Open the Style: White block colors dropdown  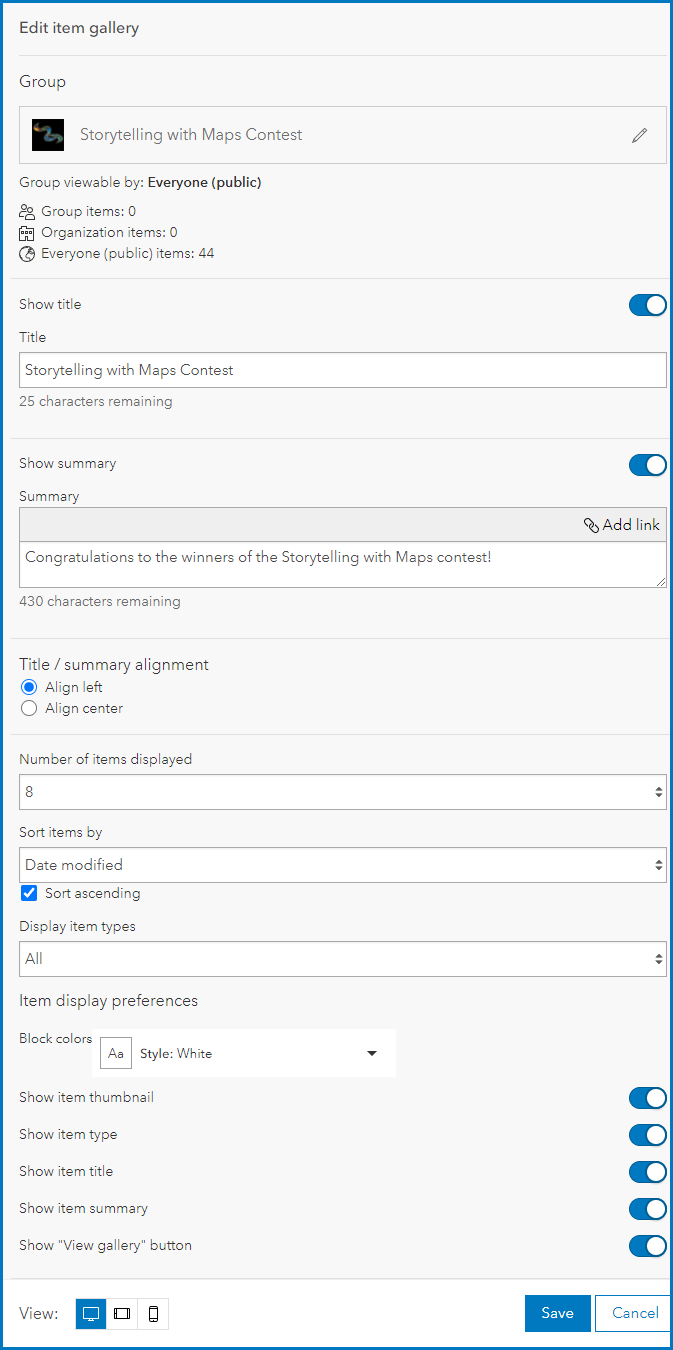coord(258,1053)
